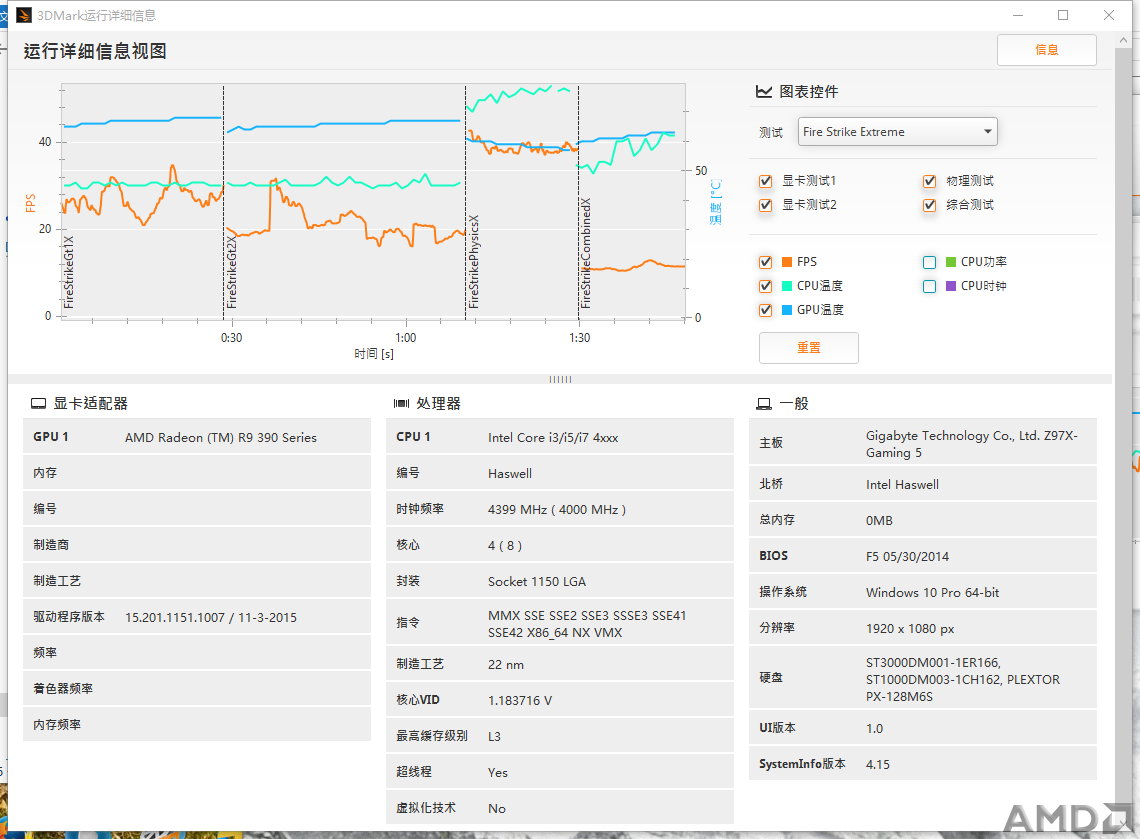1140x839 pixels.
Task: Click the FireStrikeCombinedX marker in the chart
Action: (586, 253)
